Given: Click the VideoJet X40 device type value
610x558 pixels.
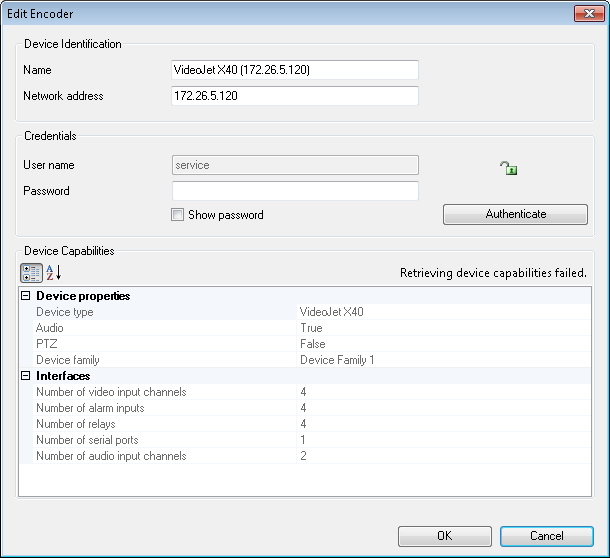Looking at the screenshot, I should 331,312.
